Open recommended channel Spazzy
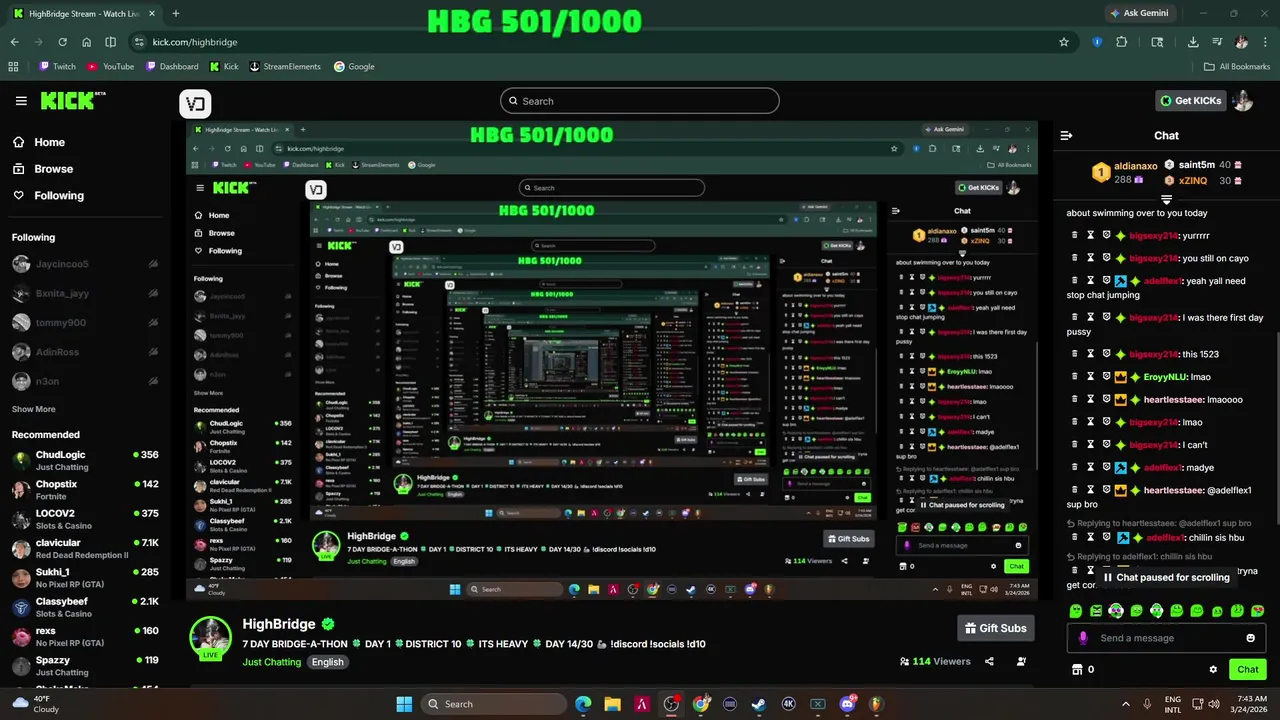 pyautogui.click(x=85, y=666)
